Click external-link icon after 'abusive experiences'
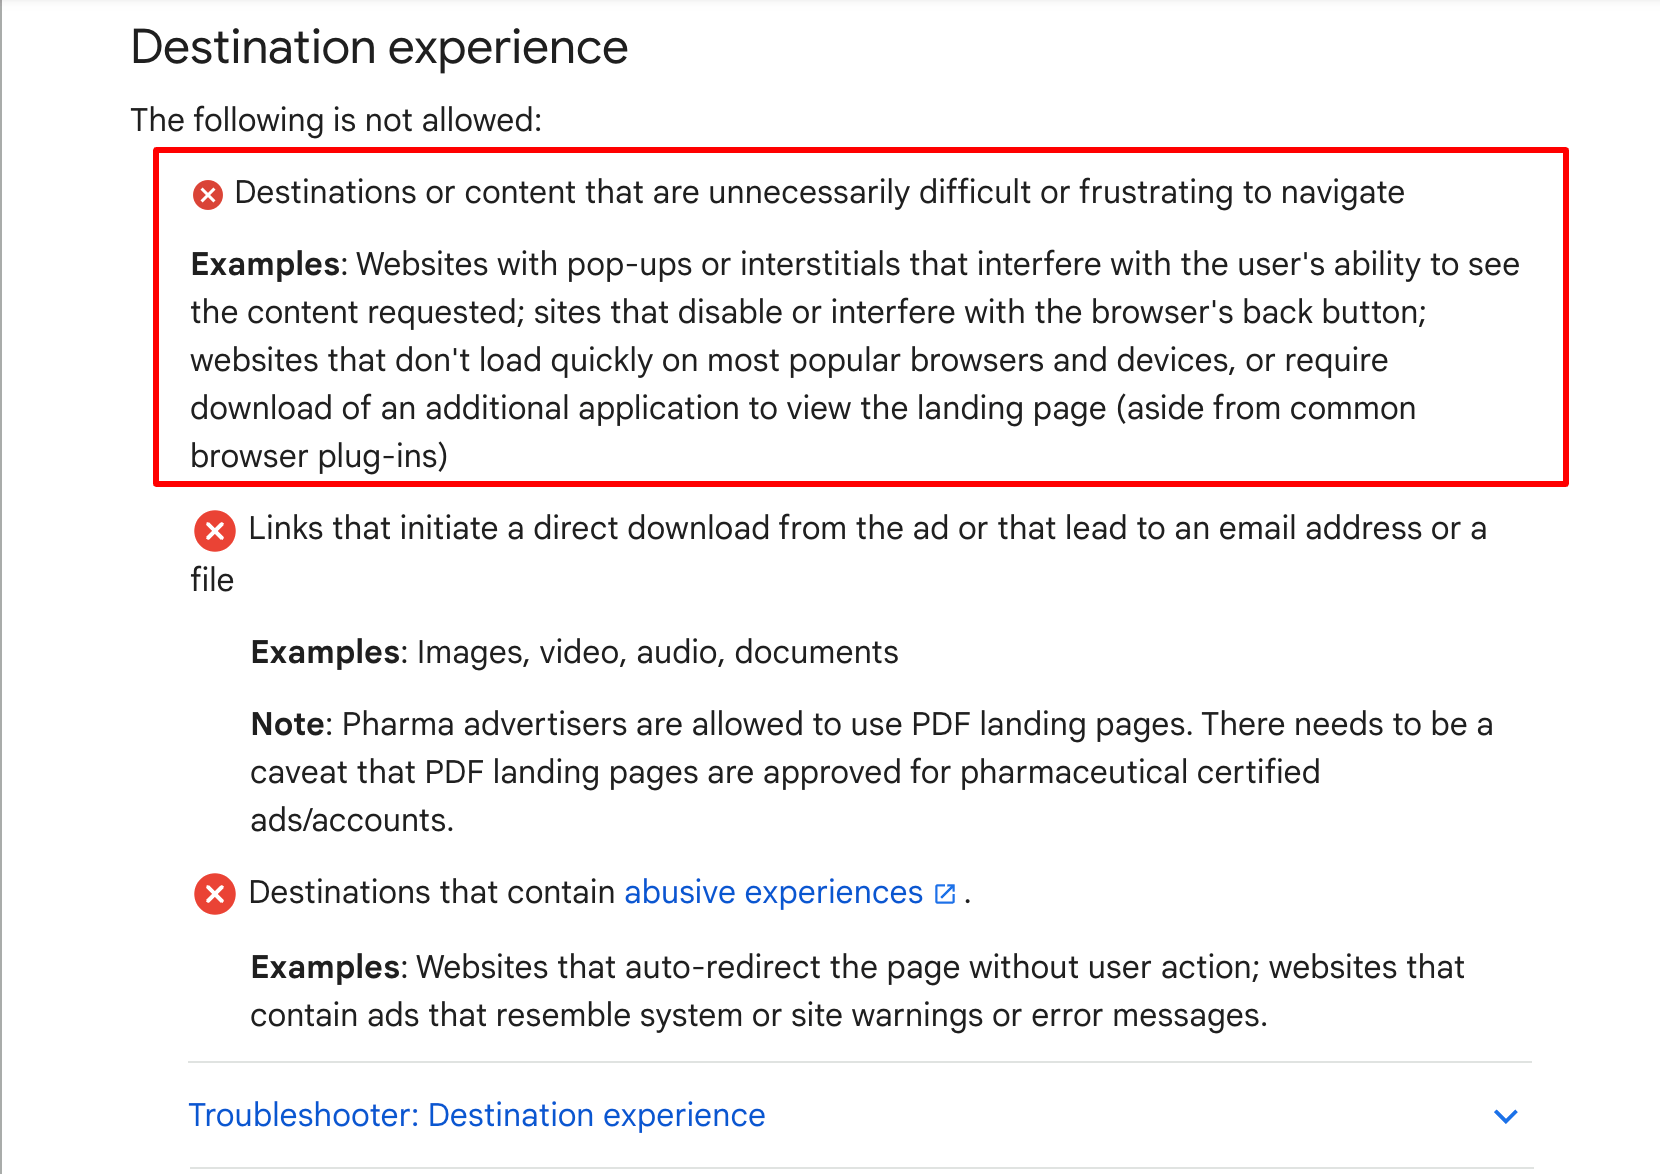The height and width of the screenshot is (1174, 1660). pos(945,894)
